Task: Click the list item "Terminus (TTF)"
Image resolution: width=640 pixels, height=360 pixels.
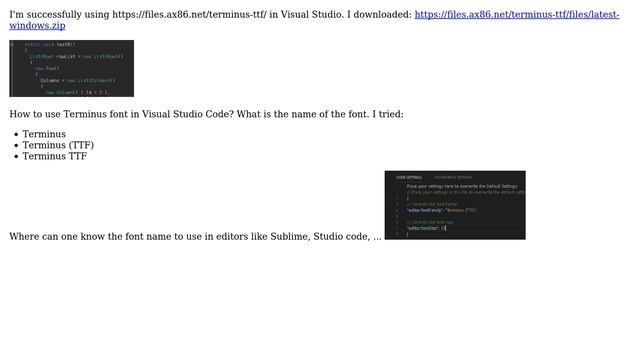Action: tap(58, 145)
